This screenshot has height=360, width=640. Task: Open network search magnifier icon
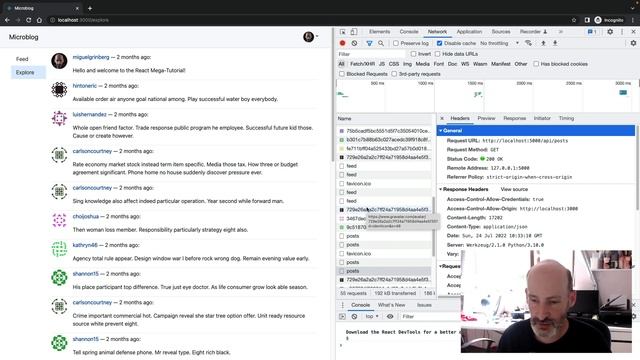pos(381,43)
